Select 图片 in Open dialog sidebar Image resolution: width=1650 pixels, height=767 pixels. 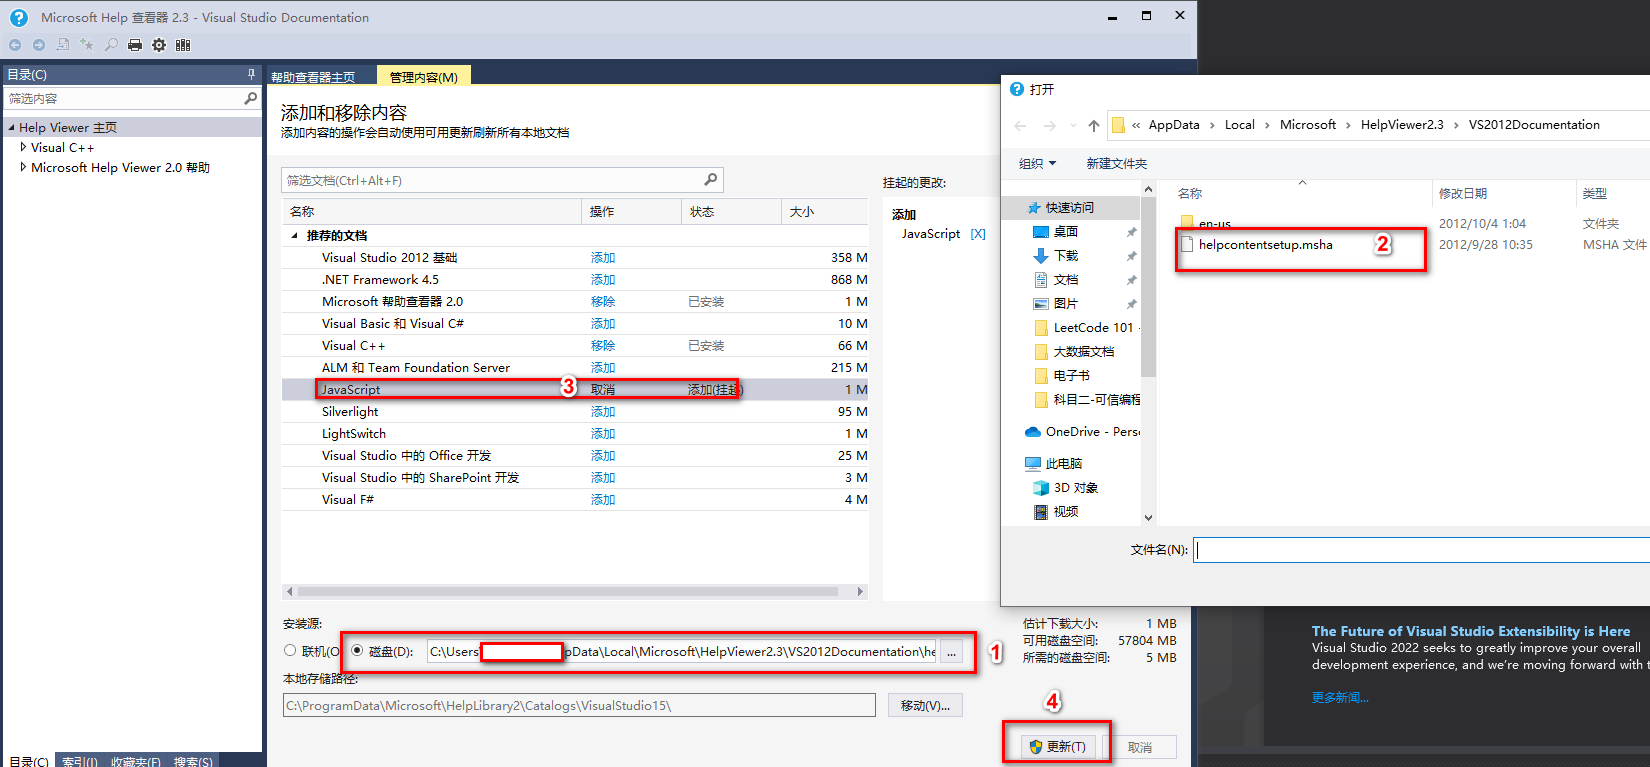(1066, 303)
